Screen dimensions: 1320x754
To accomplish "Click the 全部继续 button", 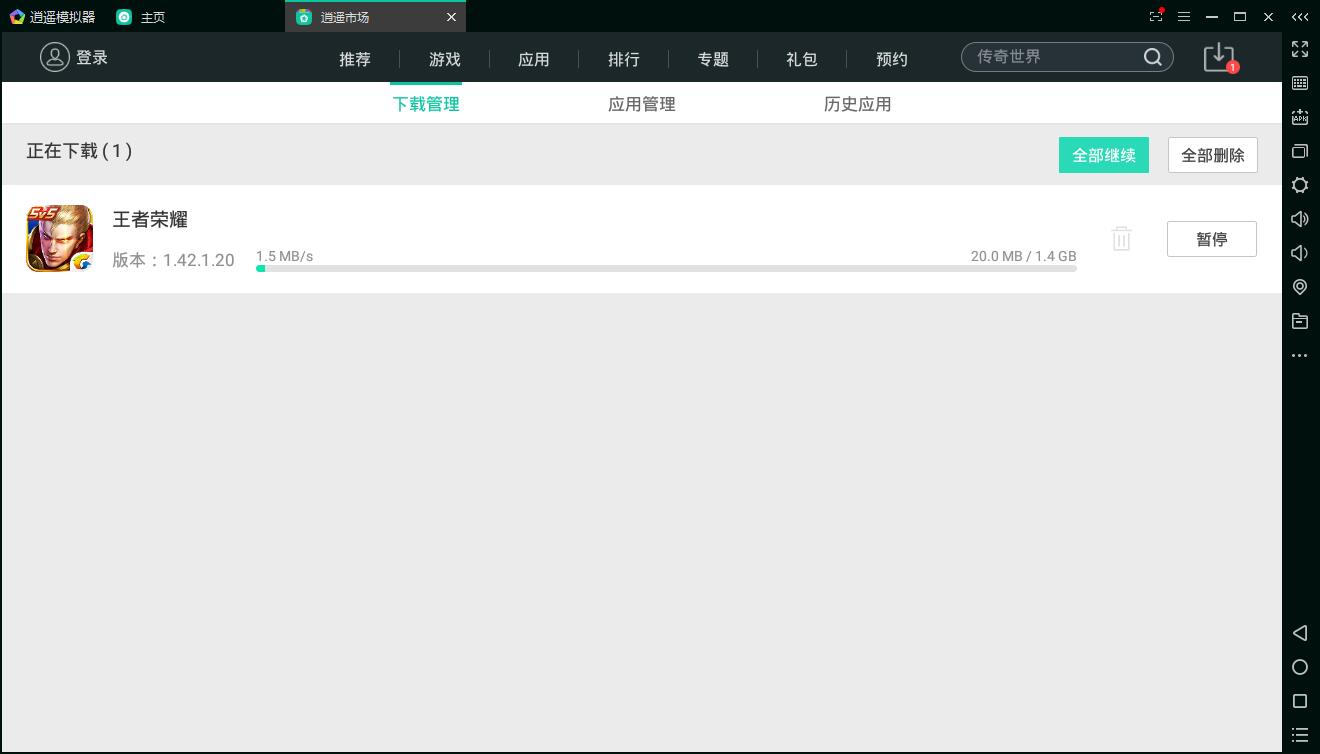I will tap(1104, 155).
